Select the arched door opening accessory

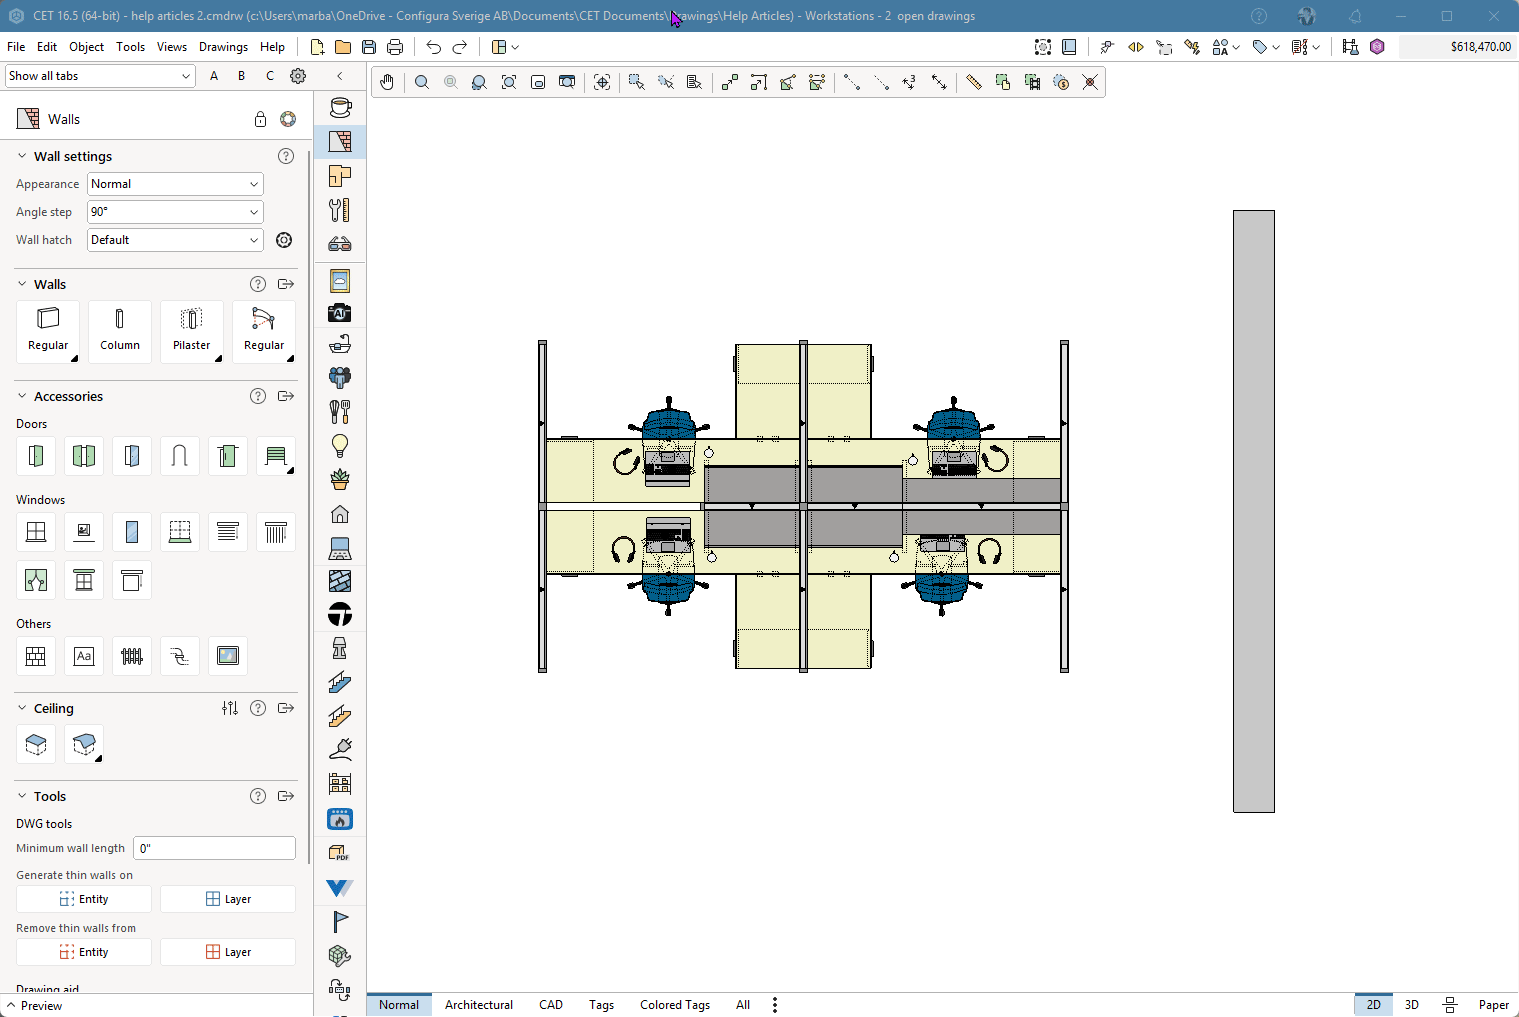pos(180,456)
